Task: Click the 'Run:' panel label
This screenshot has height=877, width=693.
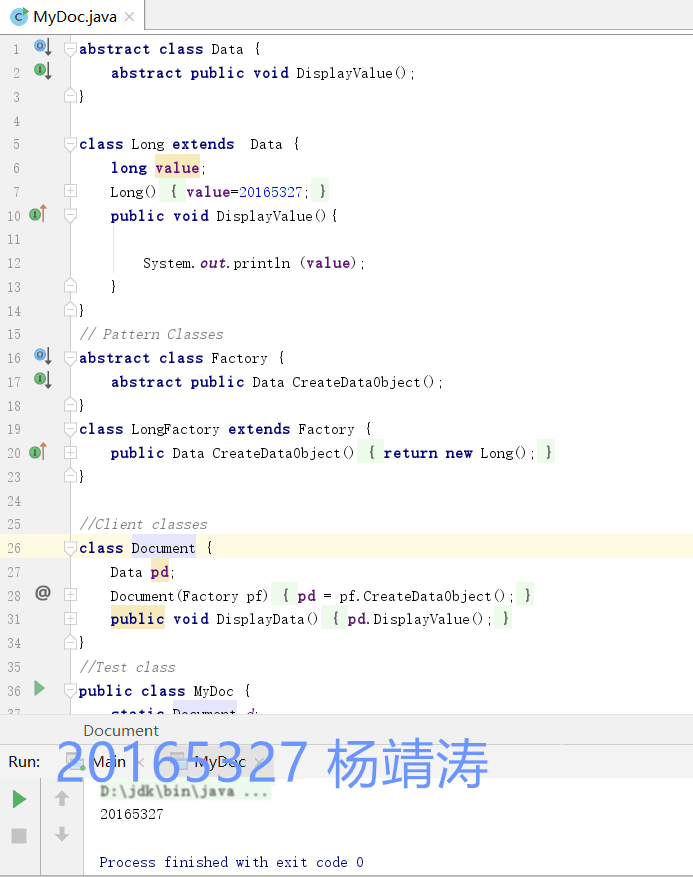Action: (x=24, y=762)
